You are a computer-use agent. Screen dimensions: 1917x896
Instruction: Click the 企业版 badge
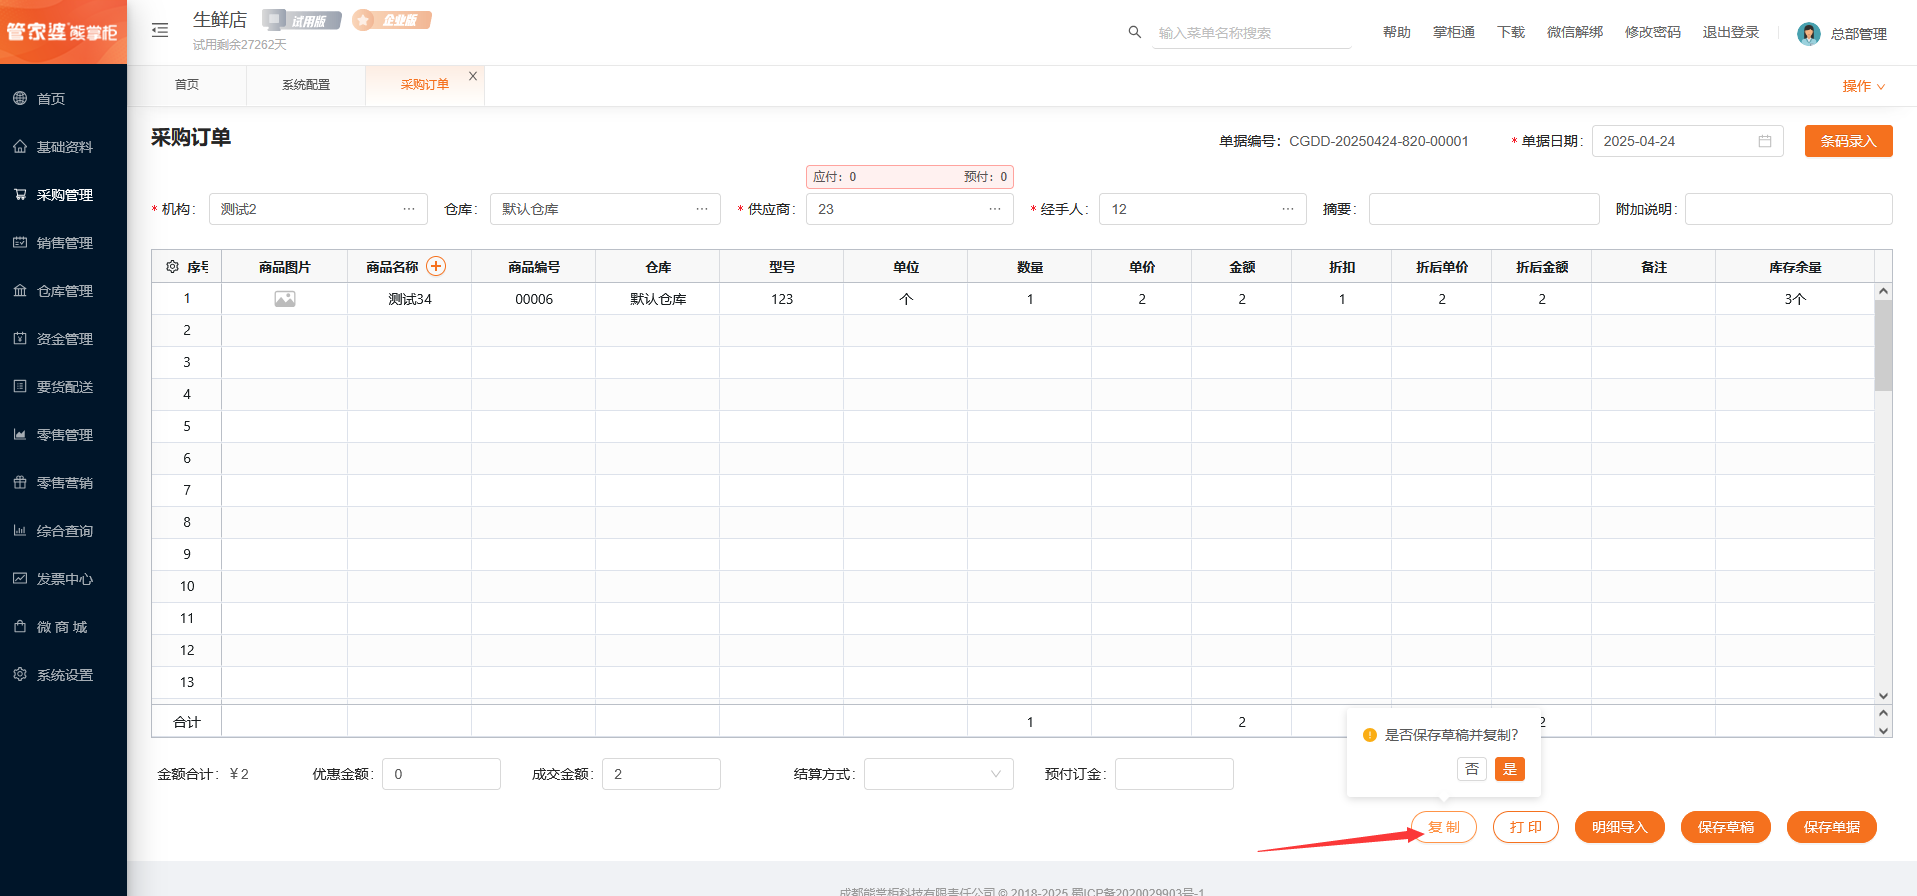coord(392,20)
